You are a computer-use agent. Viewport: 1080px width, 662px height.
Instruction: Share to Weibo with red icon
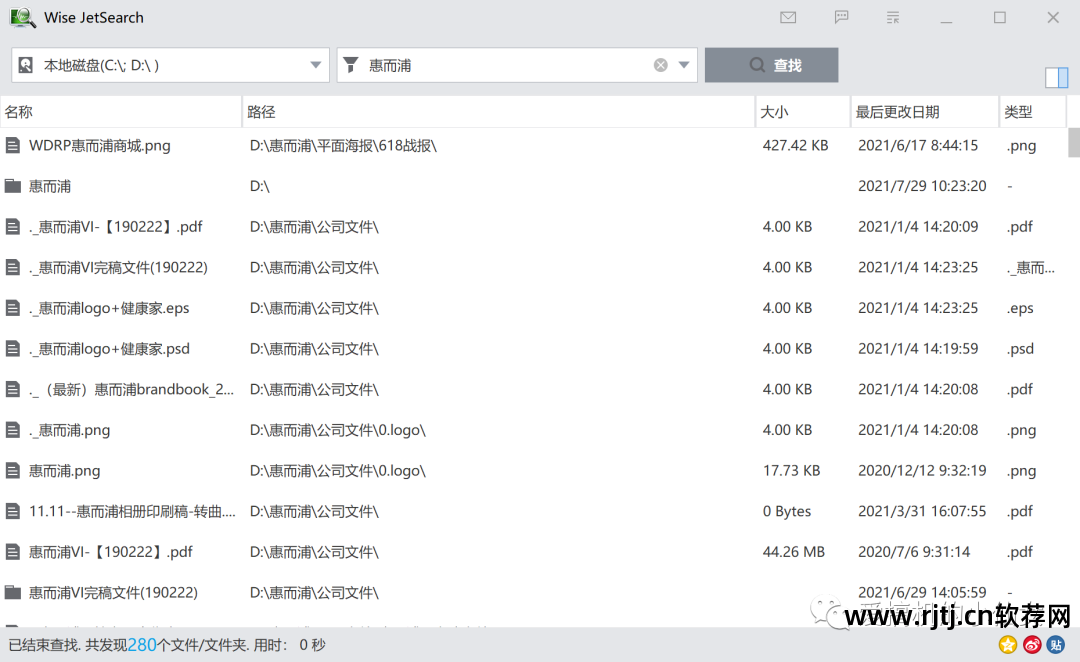pos(1031,645)
